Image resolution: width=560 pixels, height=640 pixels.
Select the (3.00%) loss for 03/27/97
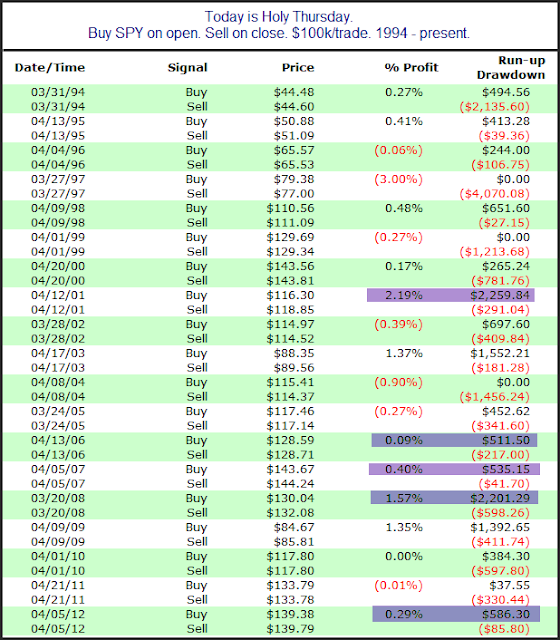point(398,179)
